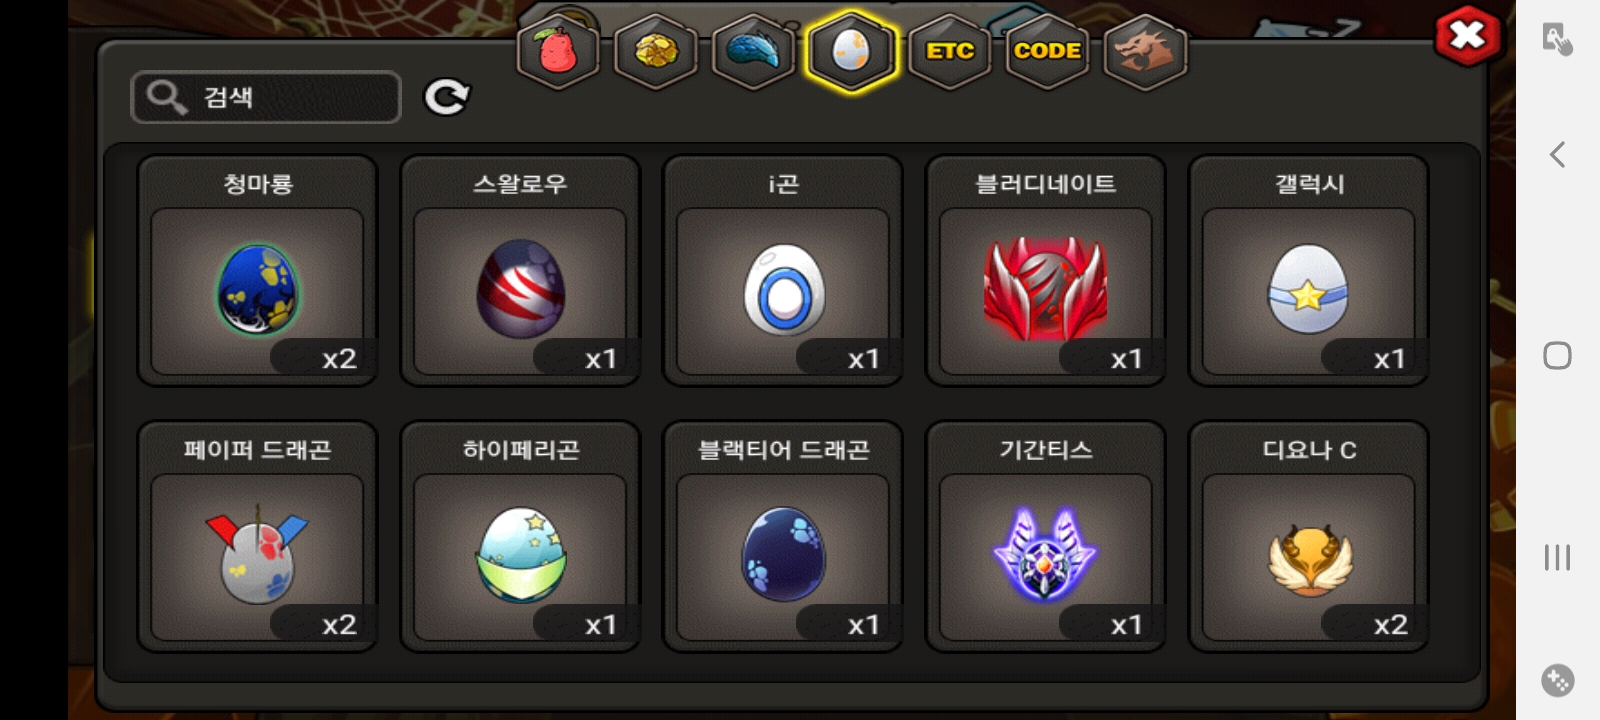
Task: Open the 페이퍼 드래곤 egg slot
Action: tap(257, 537)
